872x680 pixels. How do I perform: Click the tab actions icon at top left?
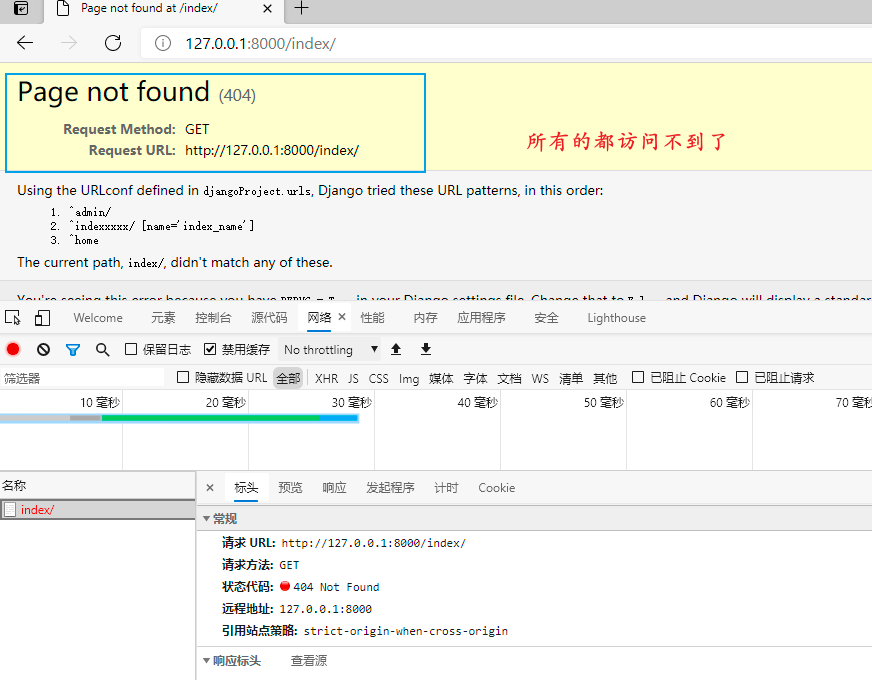pyautogui.click(x=21, y=8)
